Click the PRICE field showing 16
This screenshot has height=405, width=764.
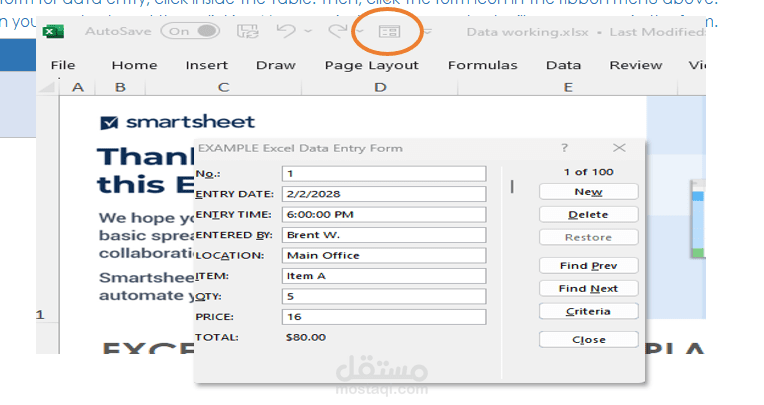pyautogui.click(x=384, y=317)
